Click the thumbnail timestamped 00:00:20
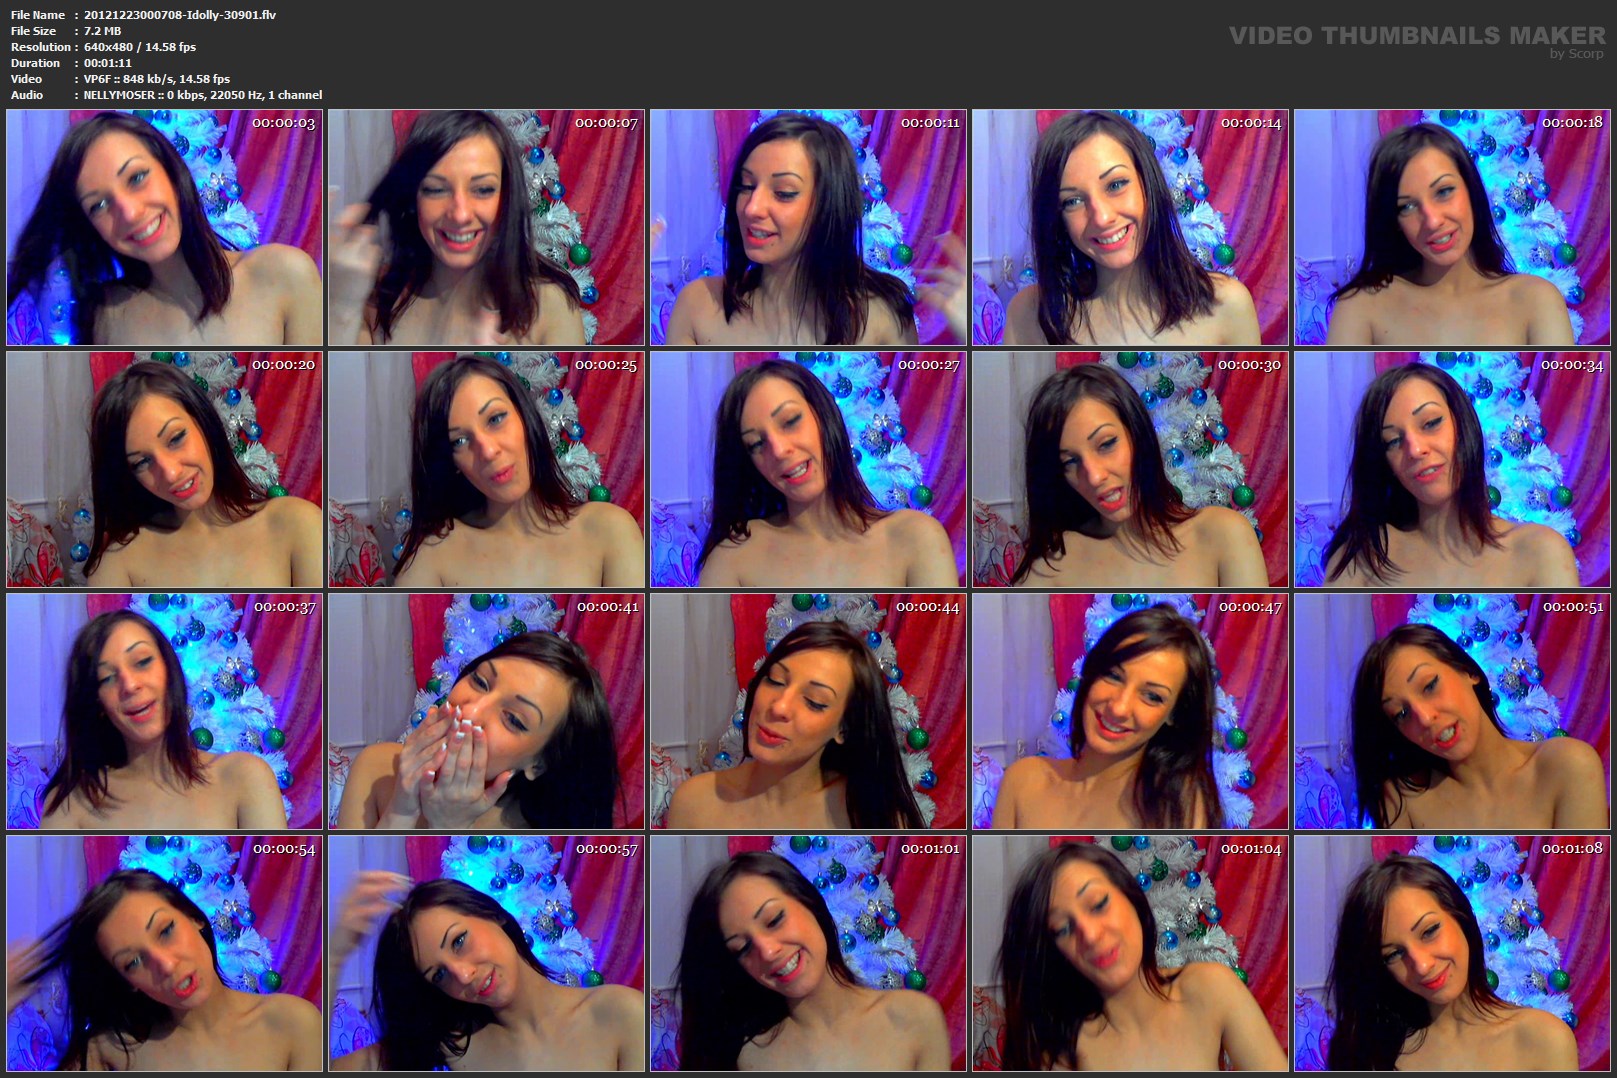 165,470
